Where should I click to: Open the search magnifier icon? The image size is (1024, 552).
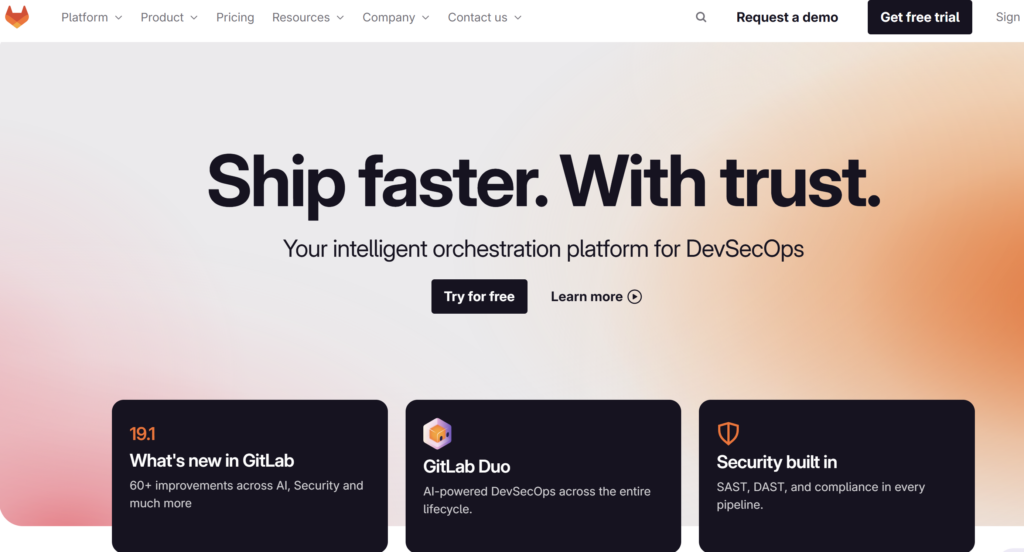[701, 17]
